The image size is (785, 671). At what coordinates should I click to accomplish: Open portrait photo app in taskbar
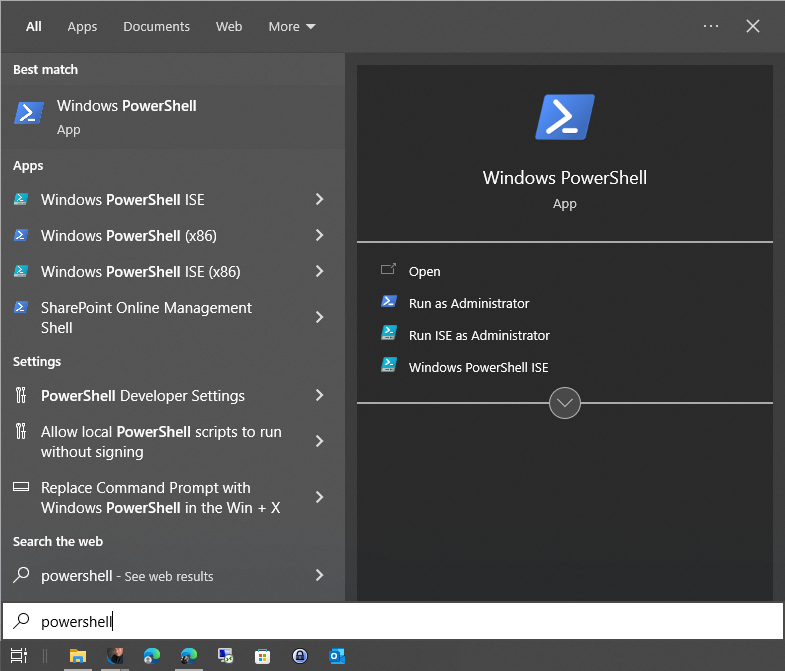point(115,655)
